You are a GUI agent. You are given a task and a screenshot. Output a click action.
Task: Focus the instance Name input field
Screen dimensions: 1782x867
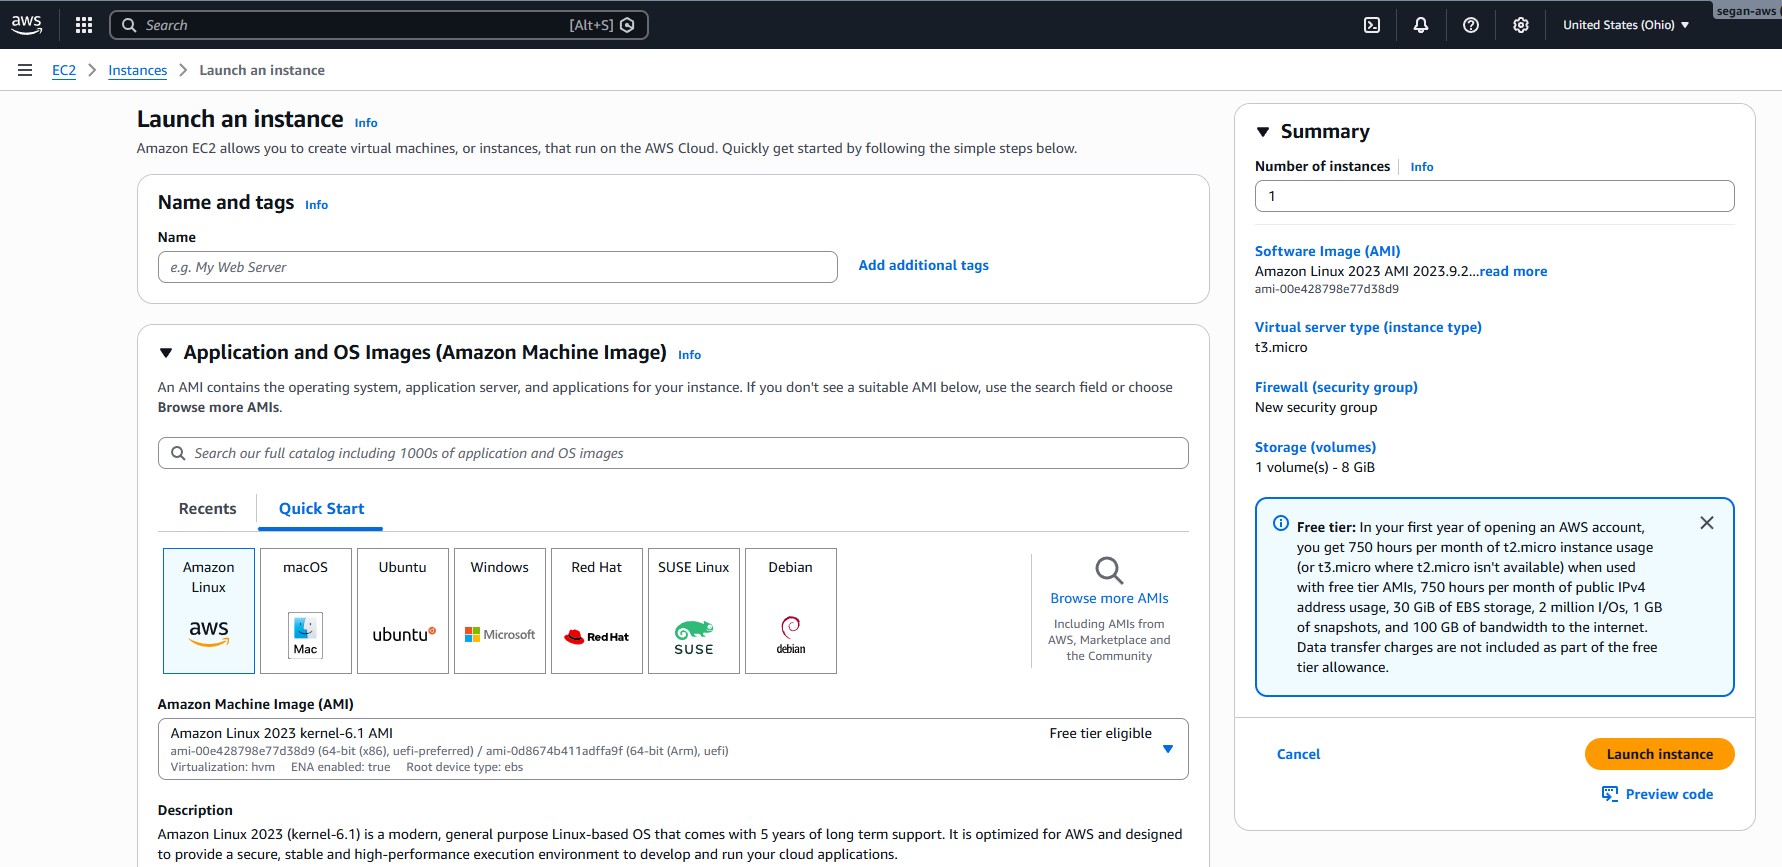point(497,267)
